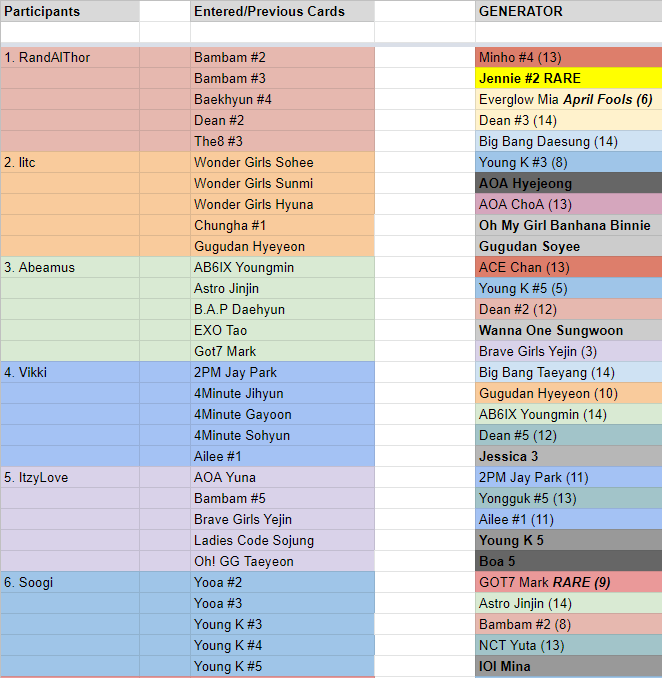The width and height of the screenshot is (662, 678).
Task: Select the 'Jessica 3' cell
Action: [x=569, y=457]
